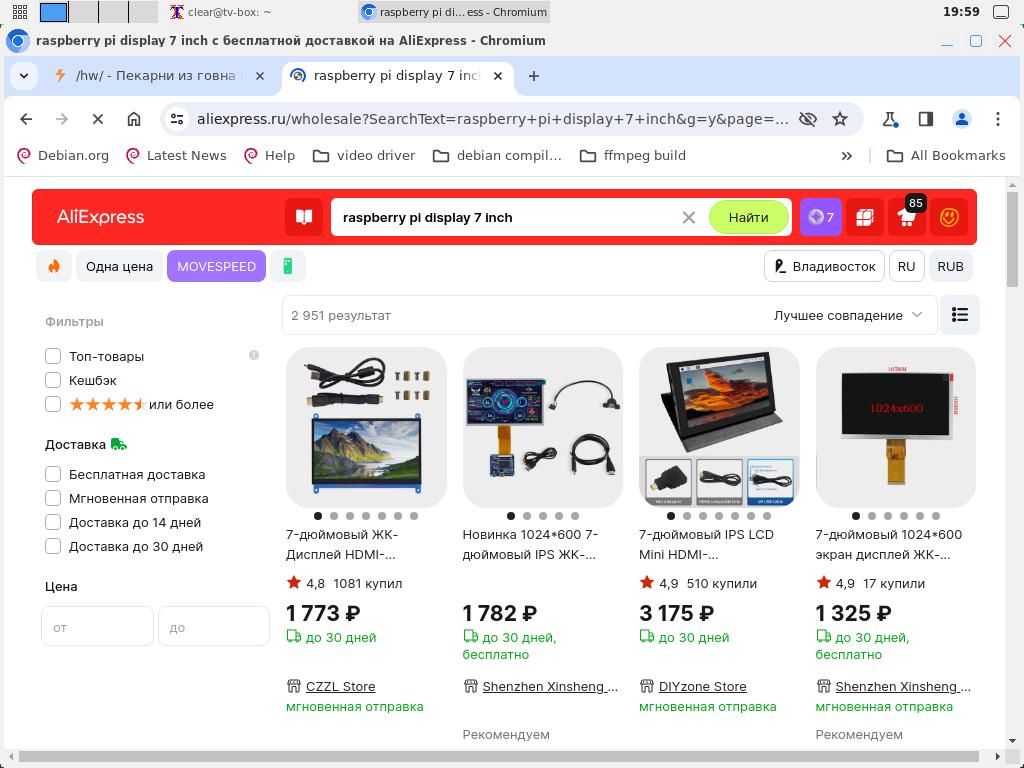Switch to the /hw/ Пекарни tab
This screenshot has height=768, width=1024.
click(x=155, y=76)
